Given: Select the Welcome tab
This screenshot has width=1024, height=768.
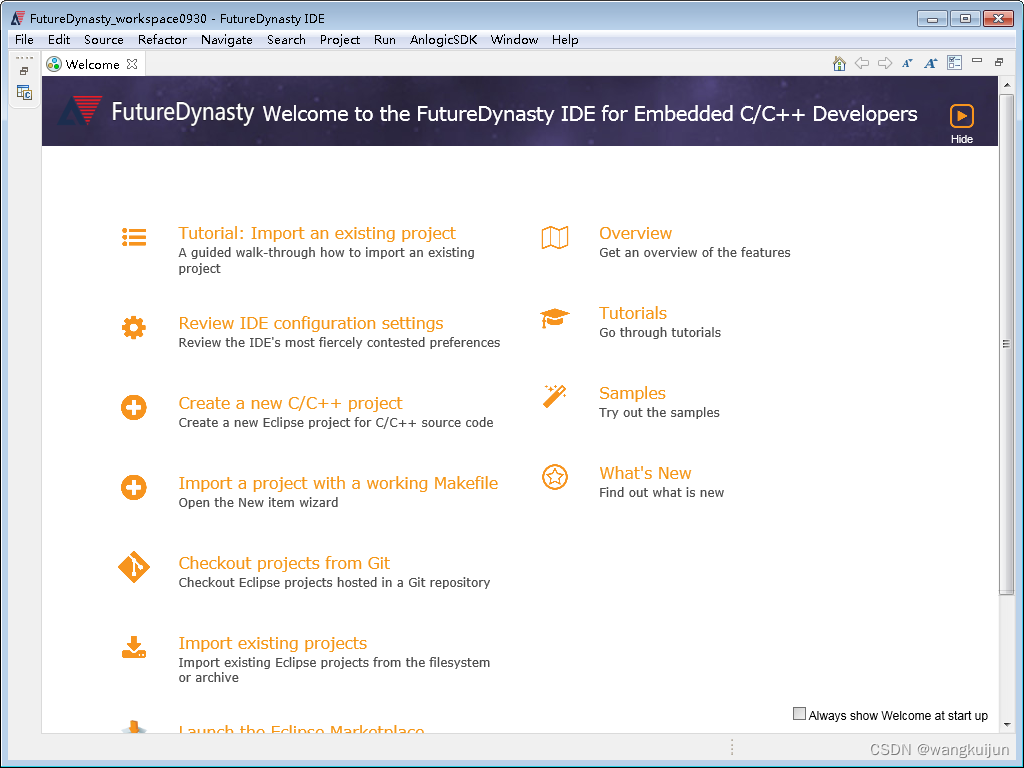Looking at the screenshot, I should pos(92,64).
